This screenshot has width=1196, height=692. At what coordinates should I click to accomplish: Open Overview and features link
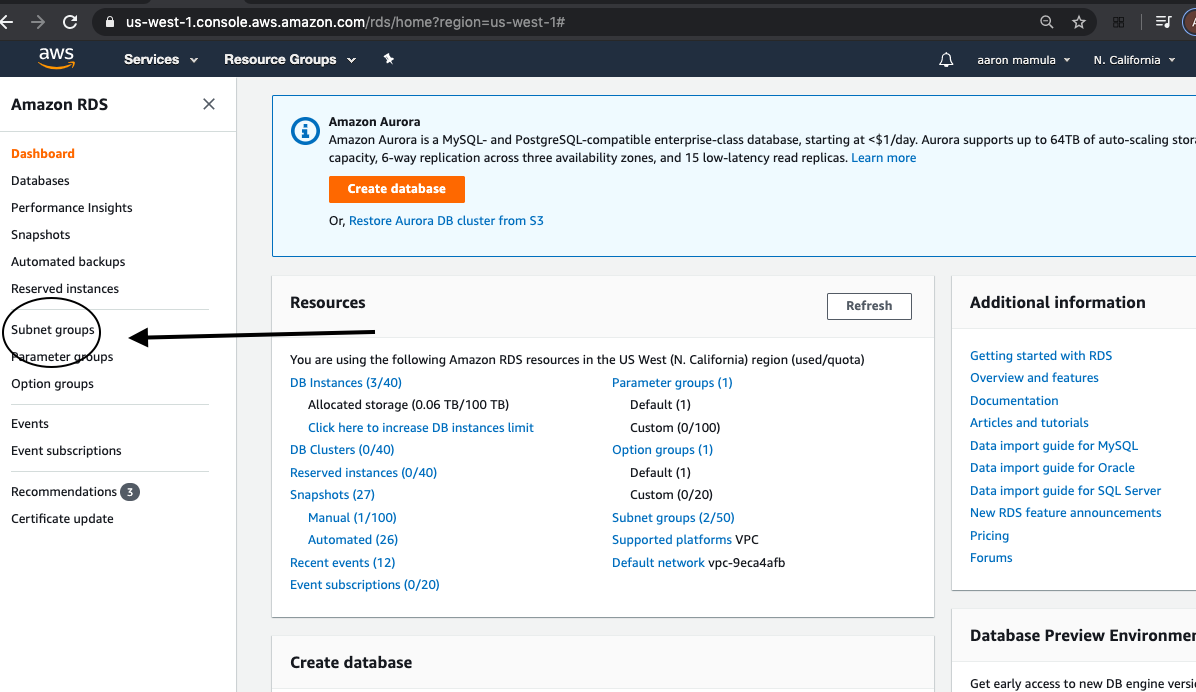point(1034,378)
